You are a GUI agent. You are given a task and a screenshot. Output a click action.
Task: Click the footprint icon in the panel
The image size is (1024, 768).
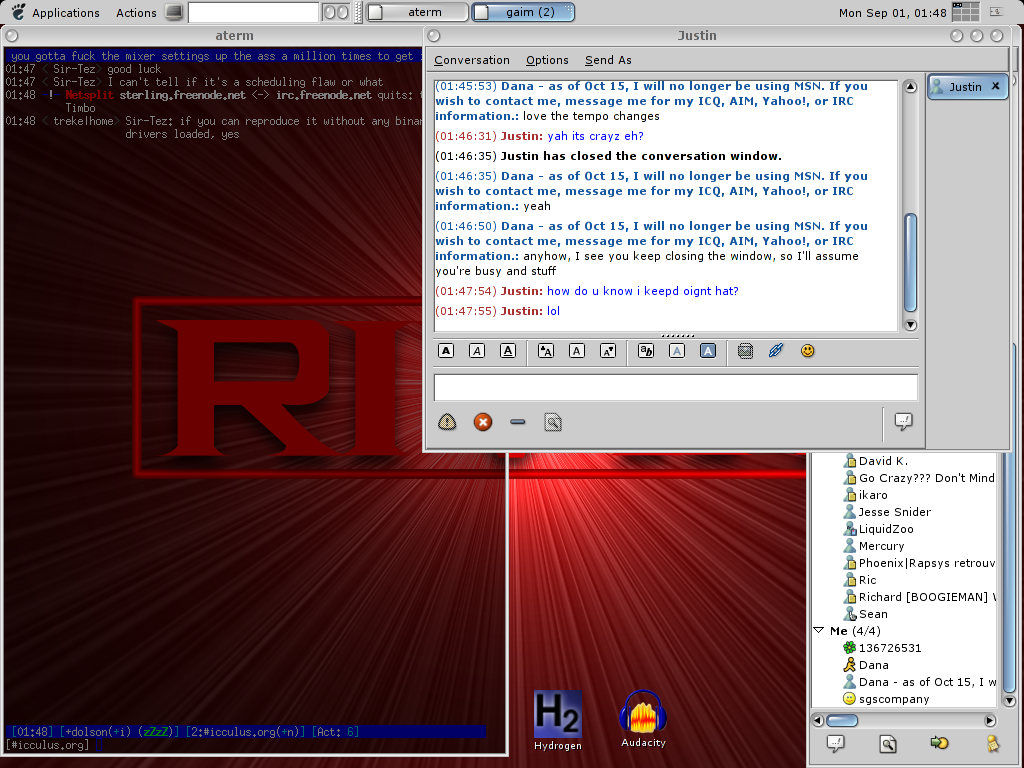[x=18, y=11]
